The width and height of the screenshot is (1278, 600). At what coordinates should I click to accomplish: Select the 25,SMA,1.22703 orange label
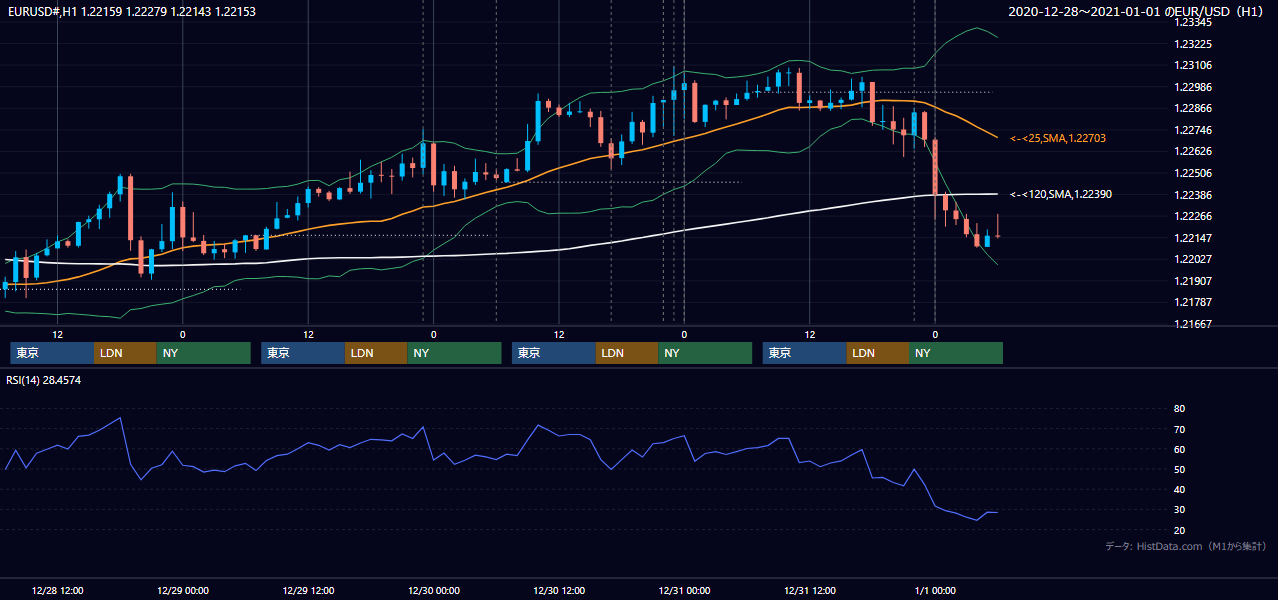tap(1058, 138)
